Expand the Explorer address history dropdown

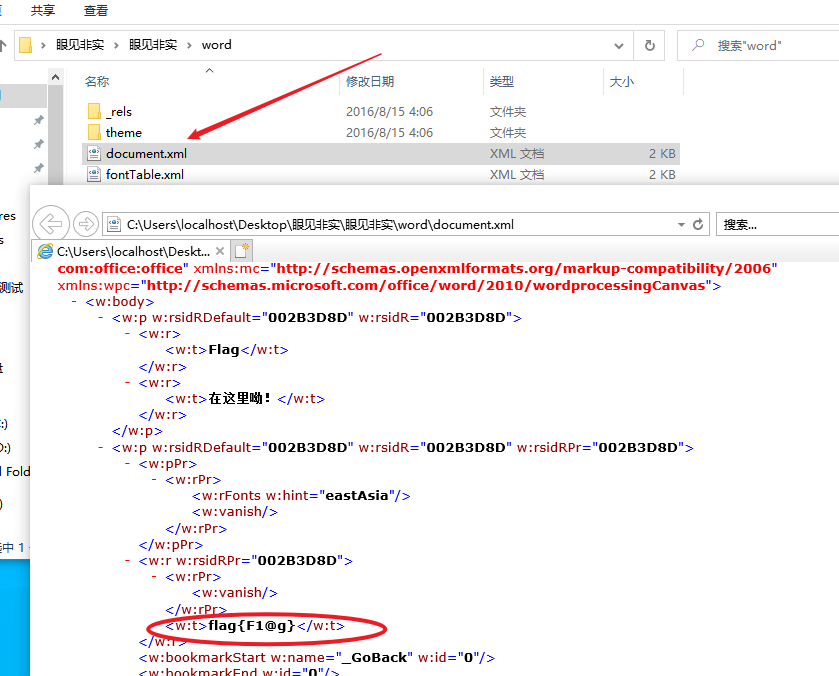[619, 45]
